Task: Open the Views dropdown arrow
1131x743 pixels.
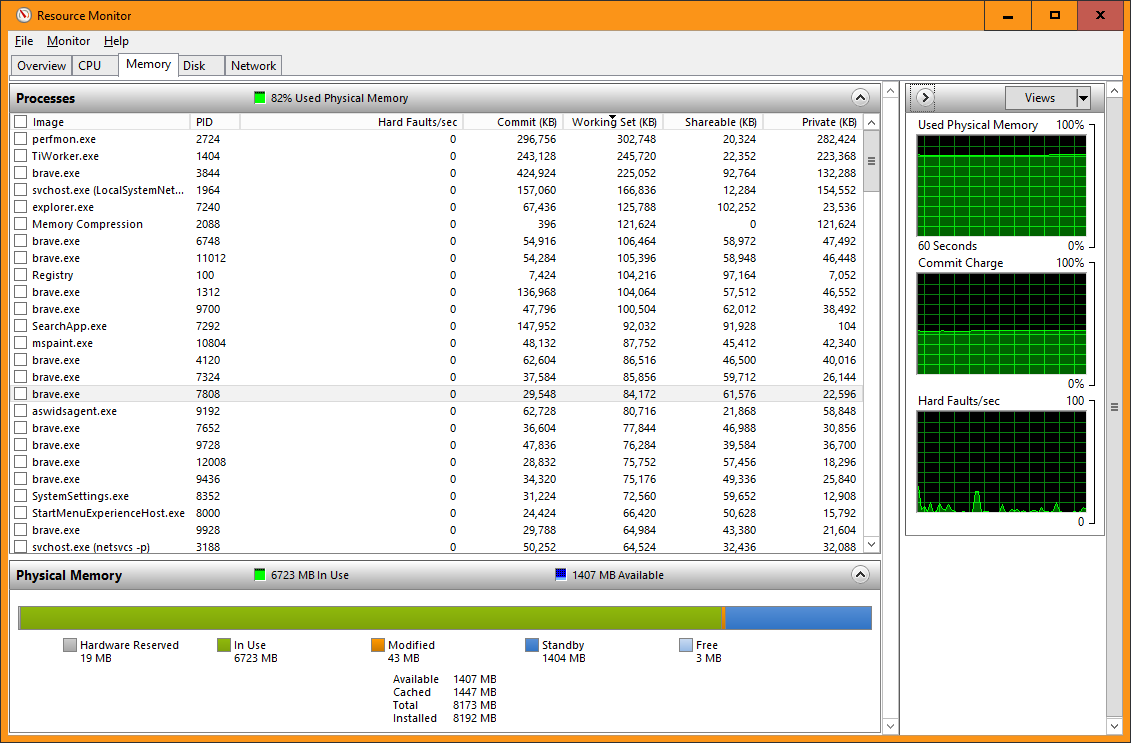Action: pos(1082,98)
